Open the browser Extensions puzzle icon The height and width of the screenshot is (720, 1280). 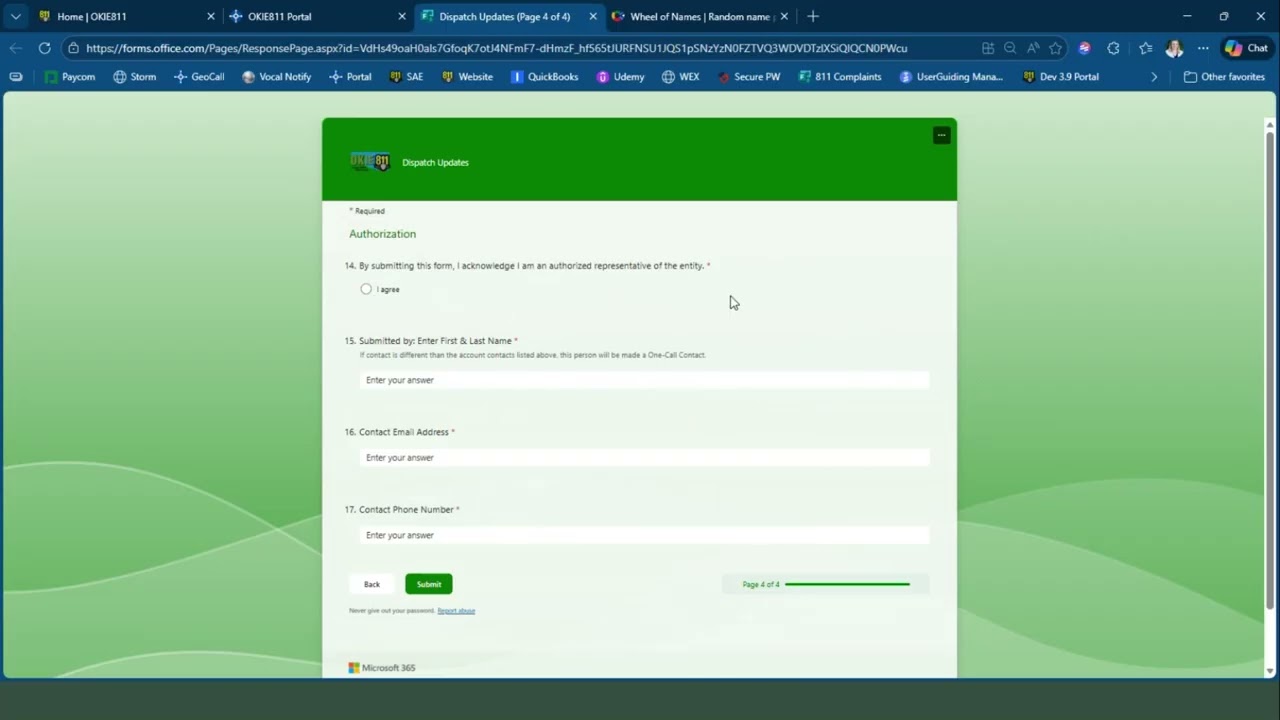point(1113,48)
